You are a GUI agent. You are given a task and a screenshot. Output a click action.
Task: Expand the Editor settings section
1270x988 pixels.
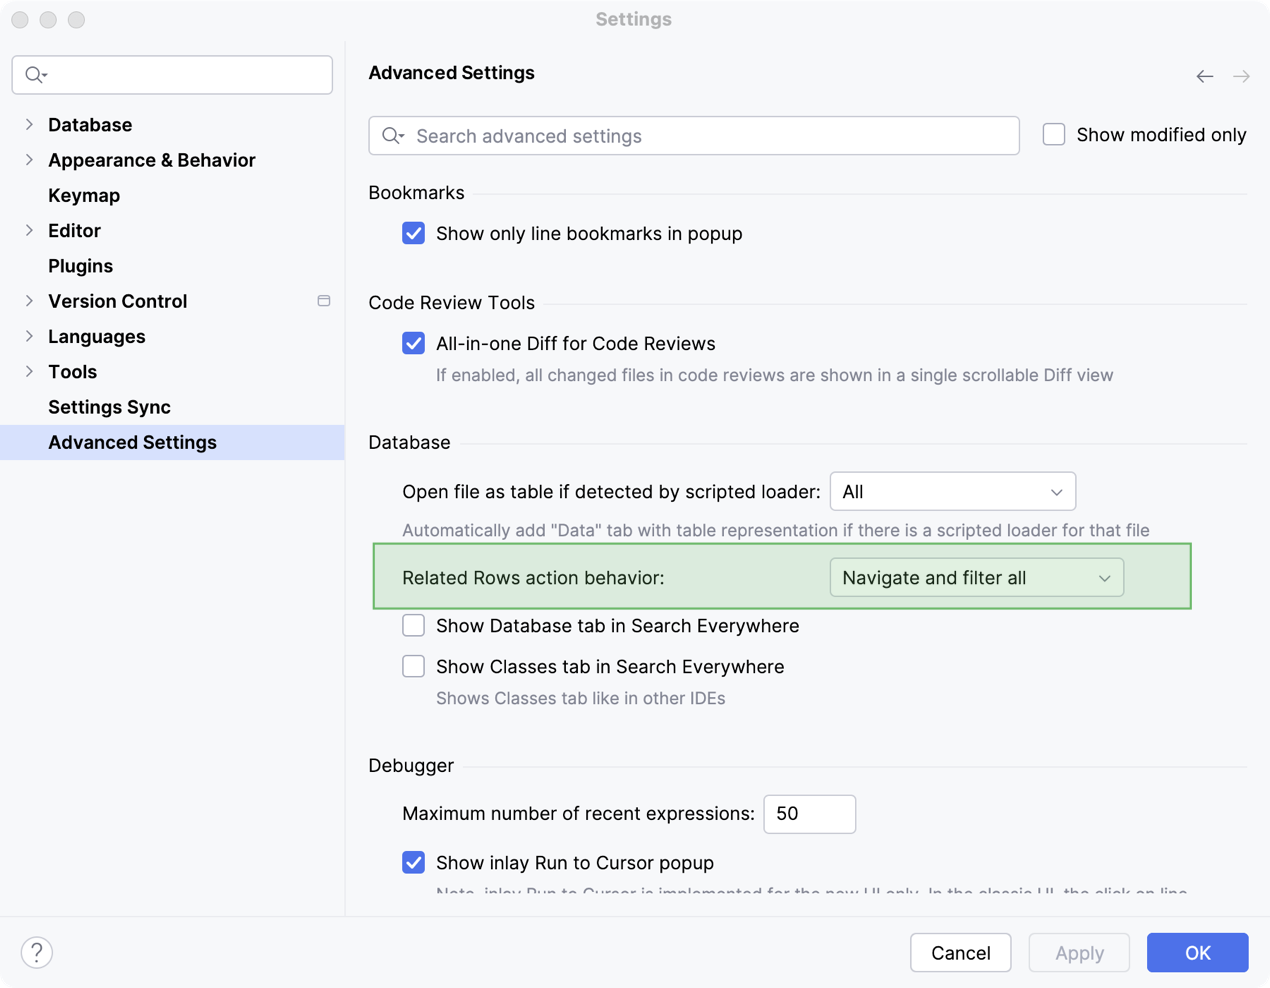pyautogui.click(x=29, y=231)
